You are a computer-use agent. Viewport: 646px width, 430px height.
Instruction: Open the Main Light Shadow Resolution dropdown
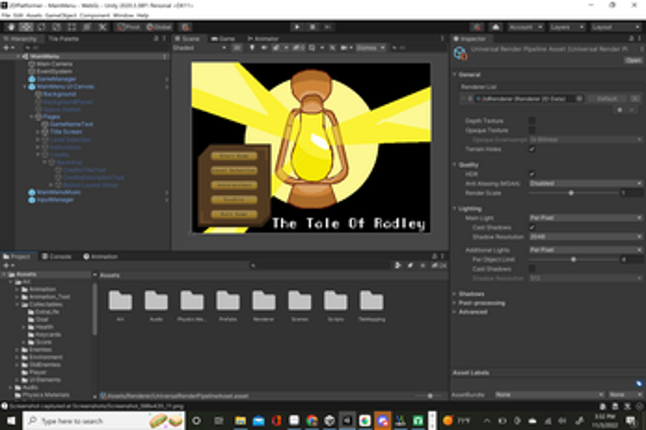585,237
